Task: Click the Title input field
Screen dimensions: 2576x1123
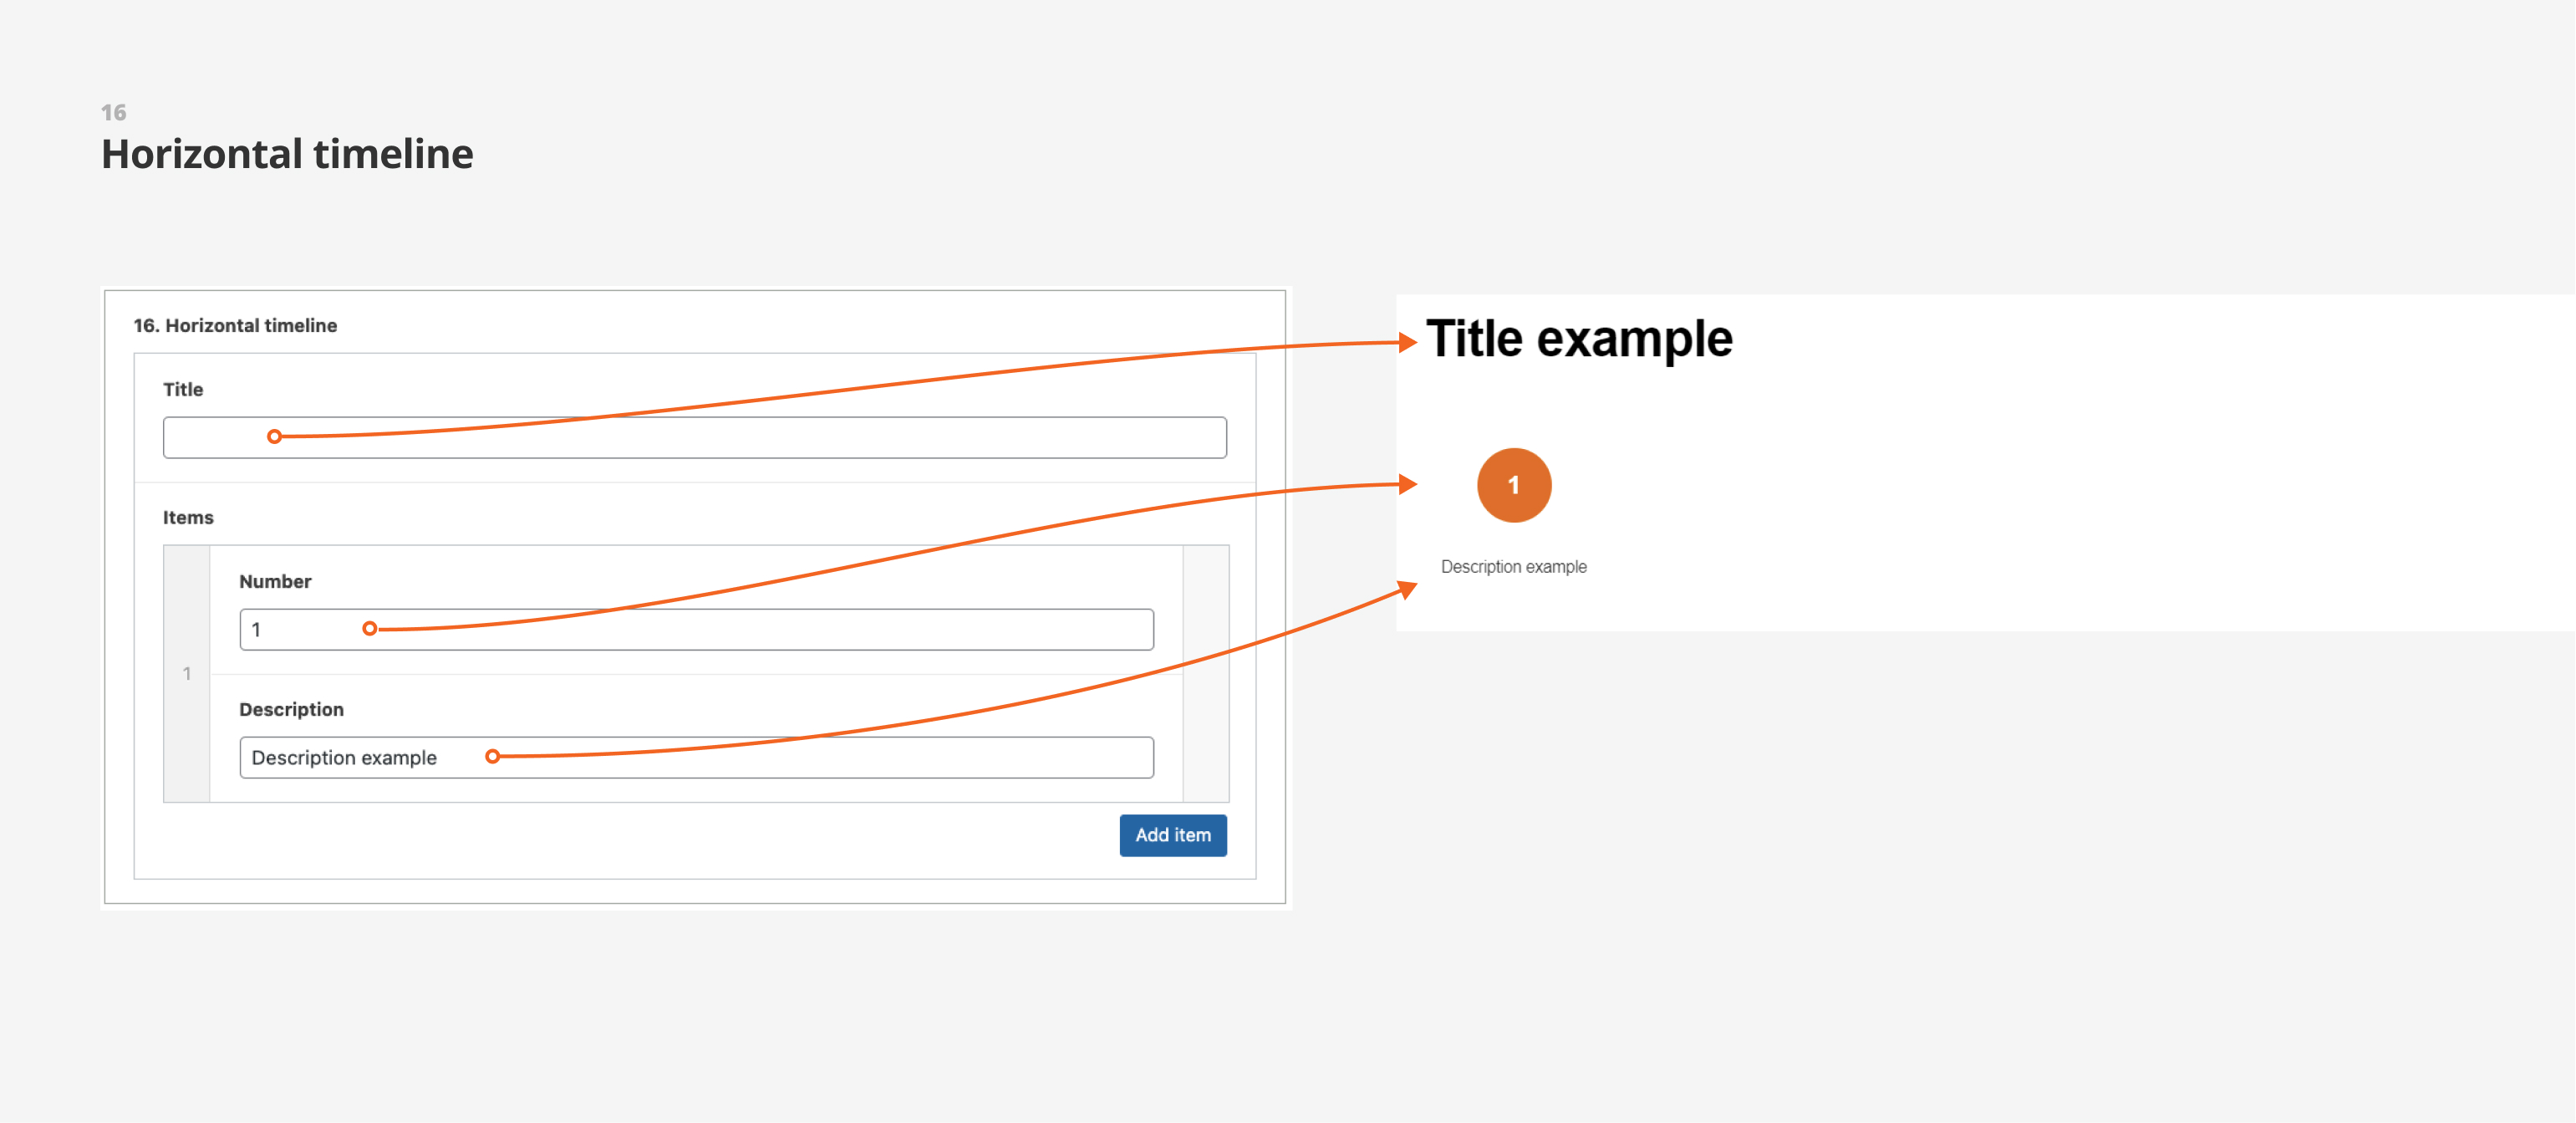Action: click(x=694, y=437)
